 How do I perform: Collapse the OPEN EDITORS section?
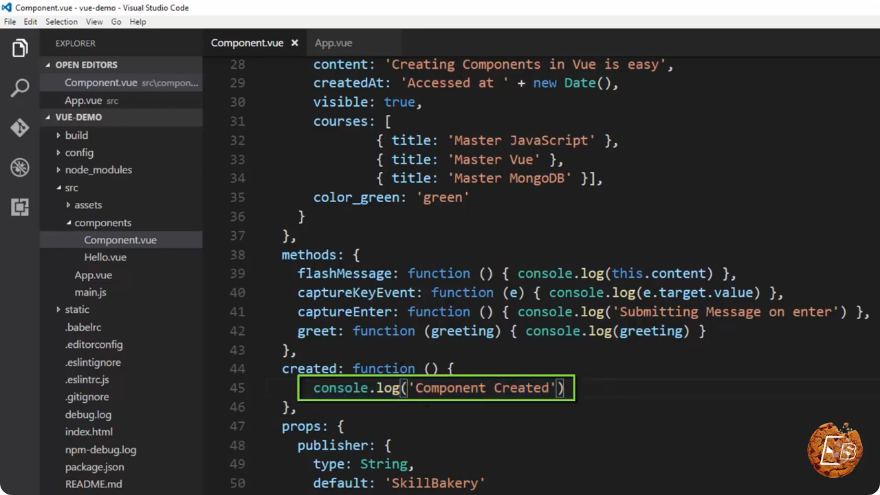click(86, 65)
